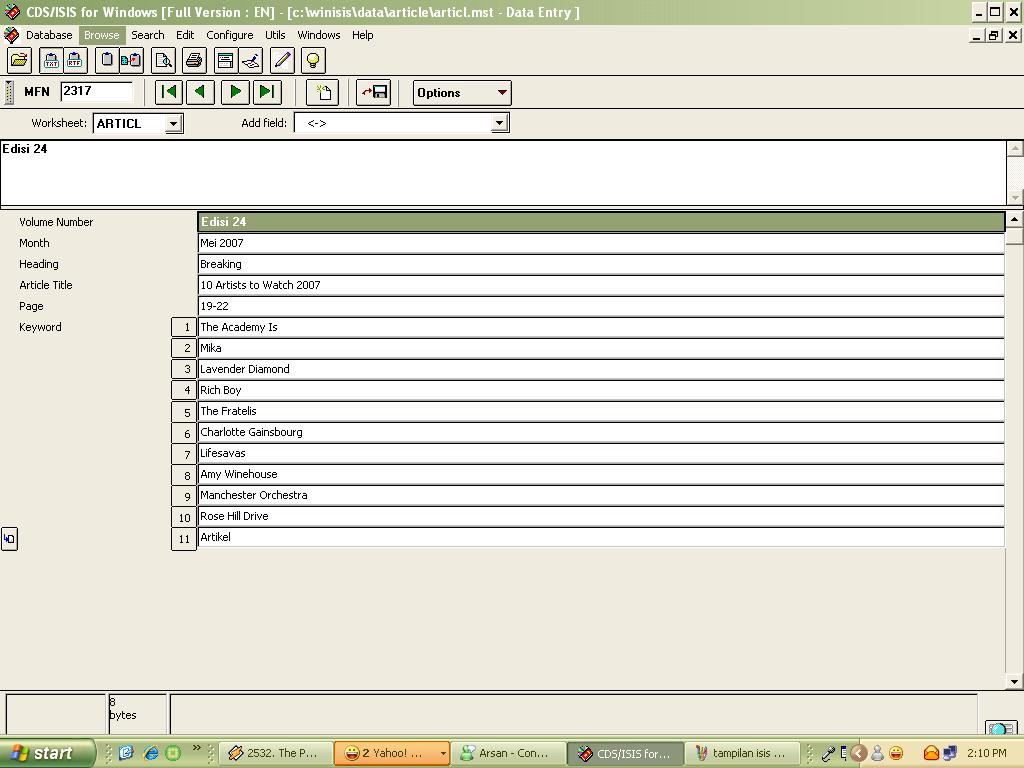
Task: Click the Heading field Breaking
Action: click(601, 264)
